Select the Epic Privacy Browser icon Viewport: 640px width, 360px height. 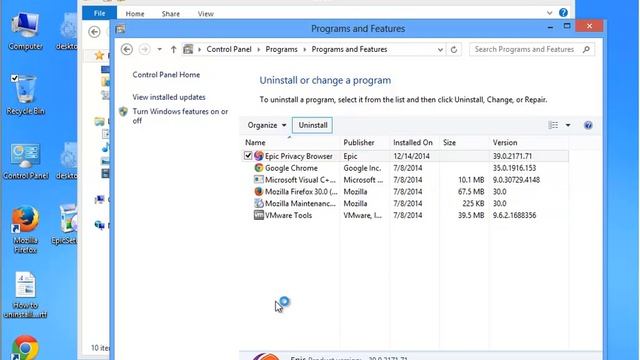point(259,156)
